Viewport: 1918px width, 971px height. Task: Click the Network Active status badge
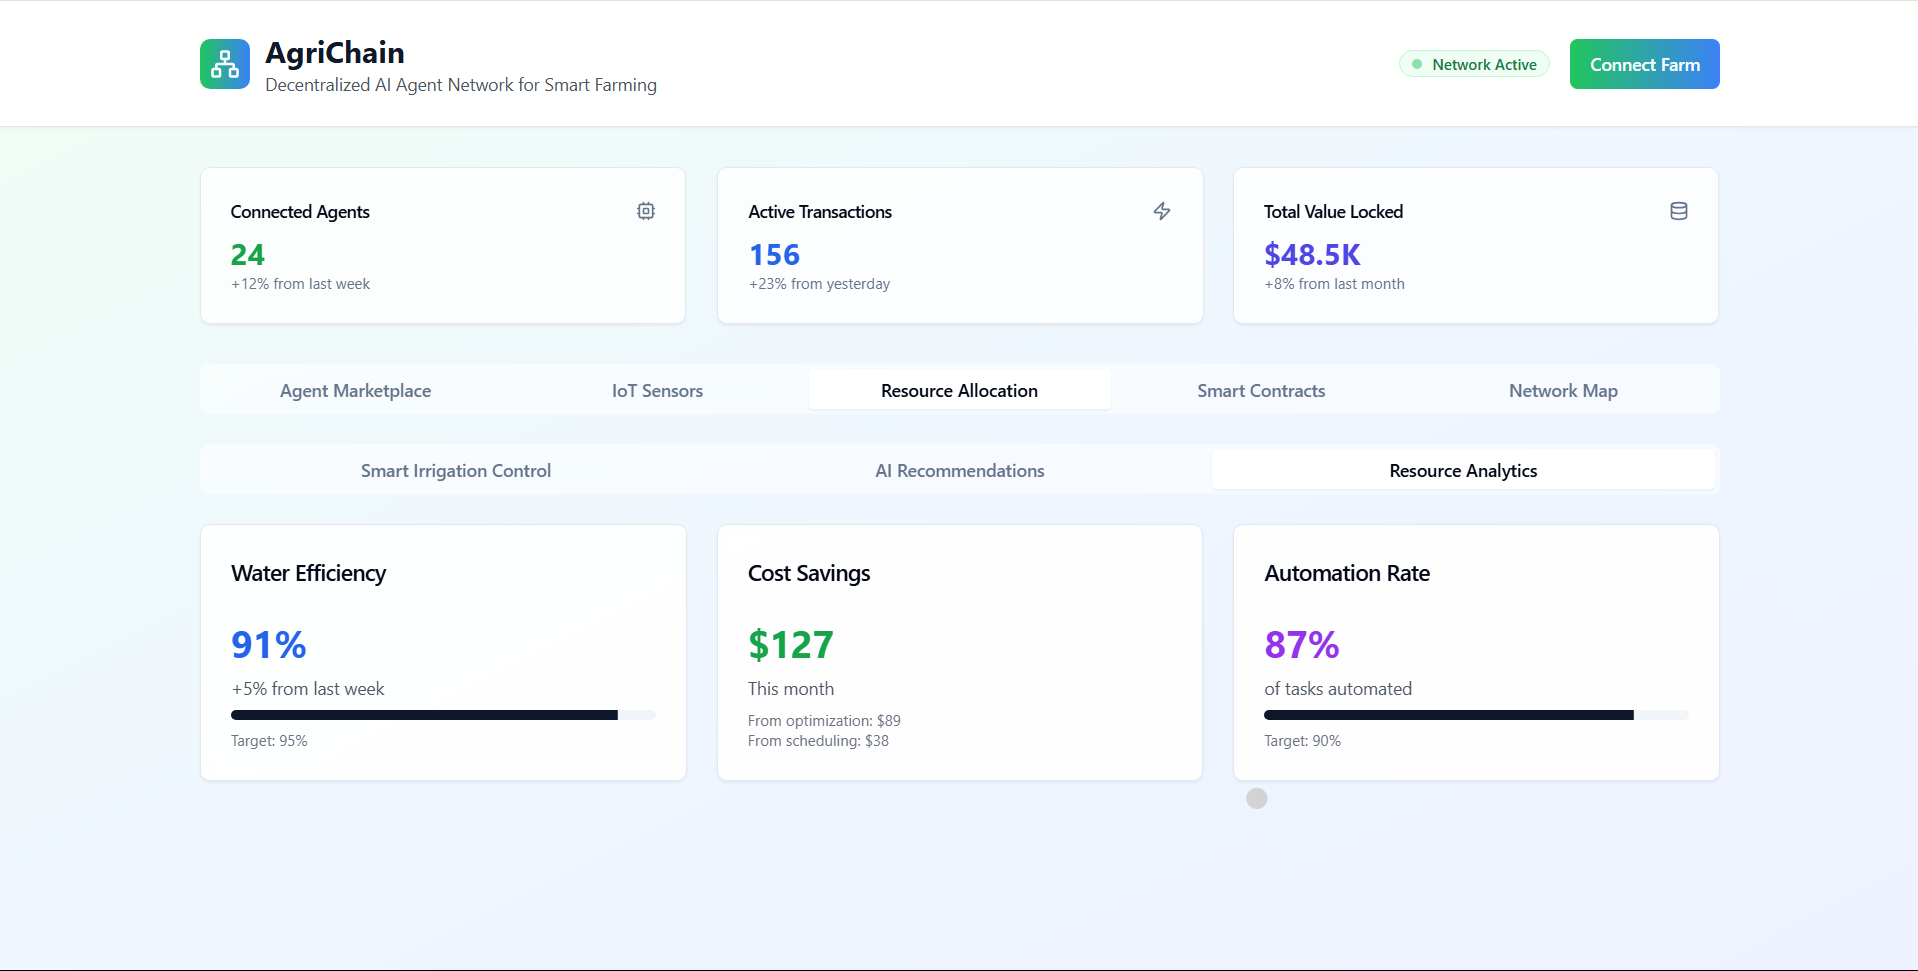[1474, 64]
